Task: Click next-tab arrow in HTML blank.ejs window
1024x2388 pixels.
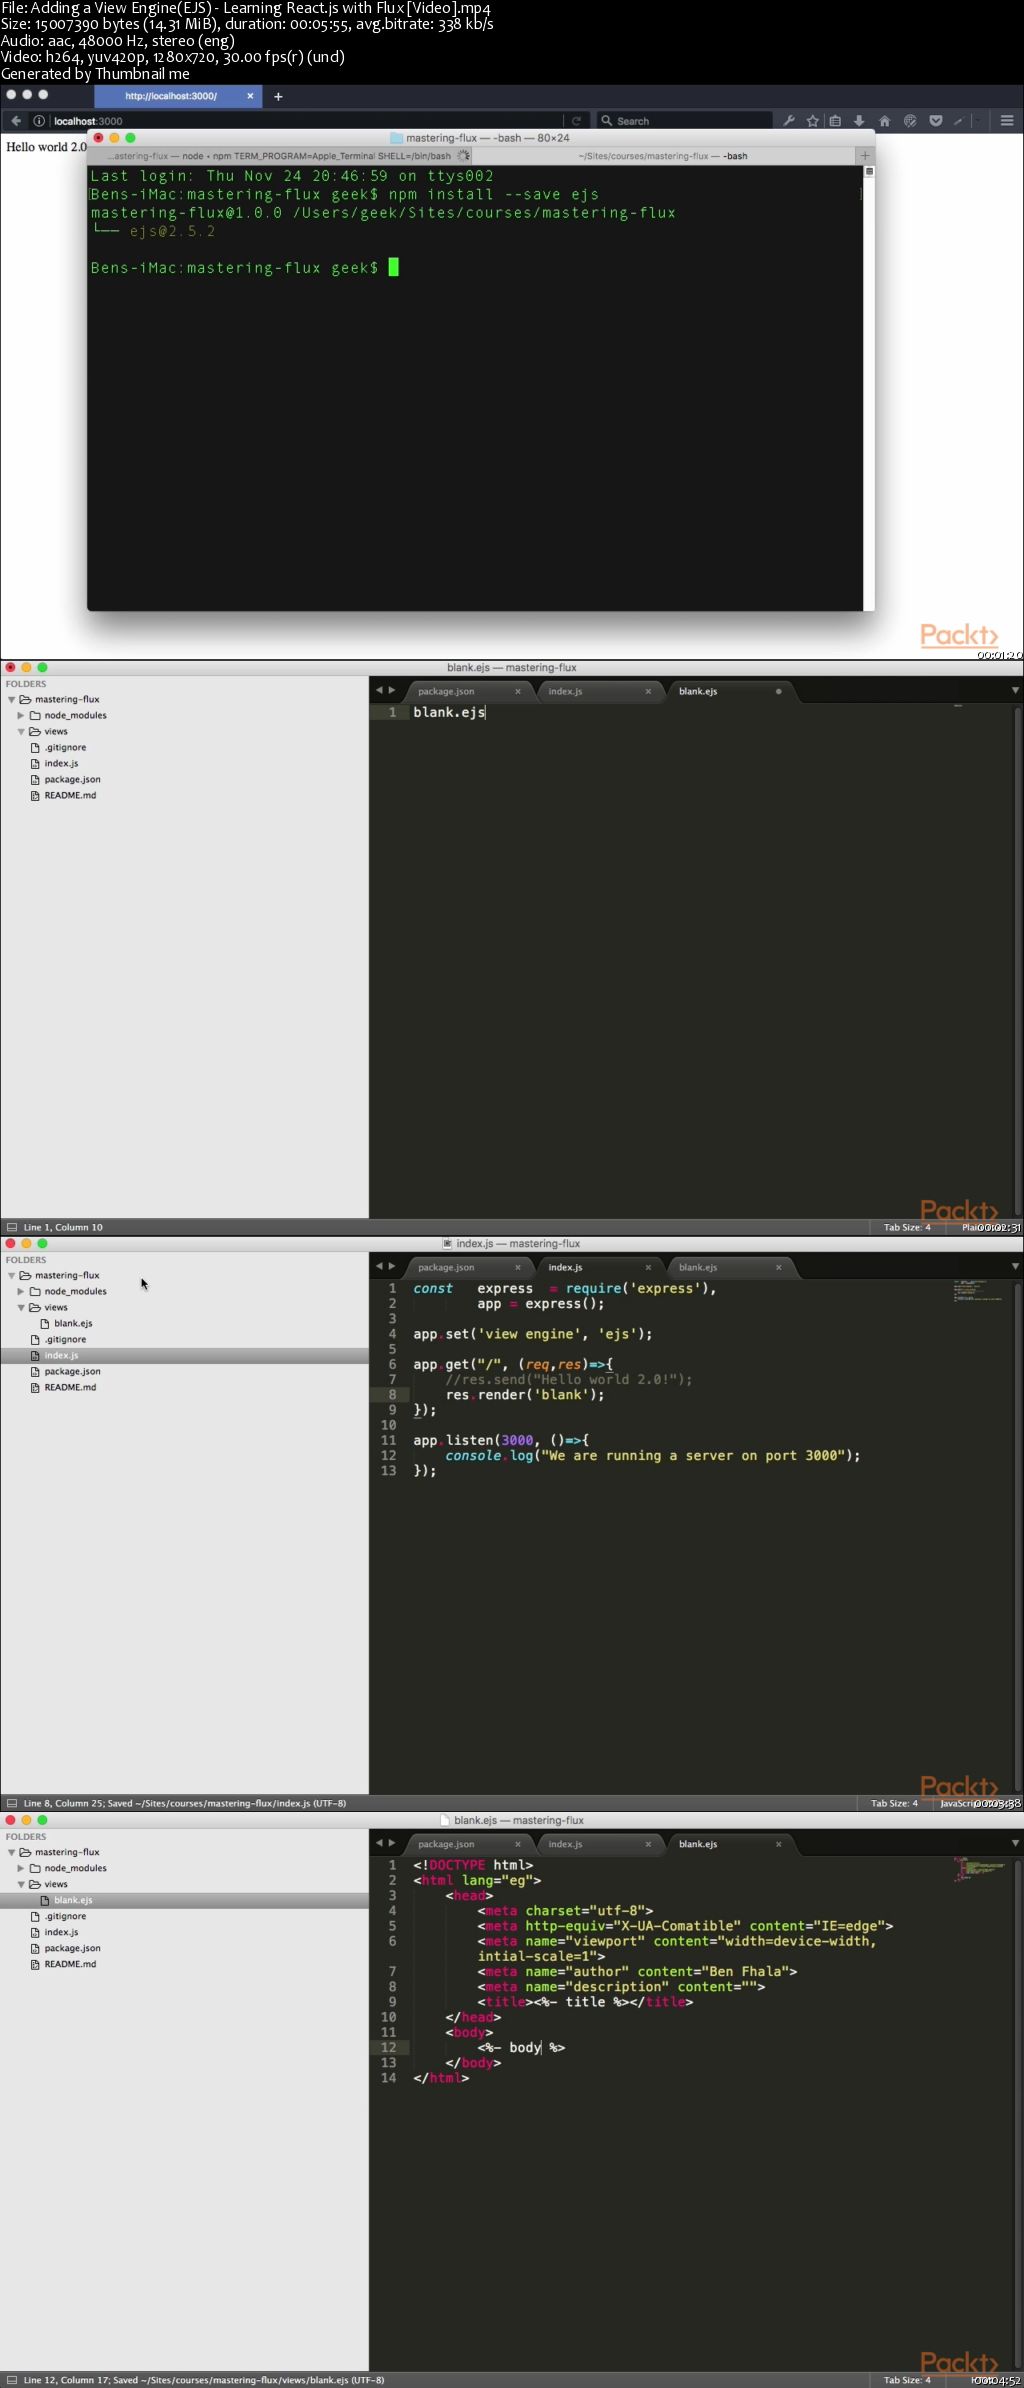Action: pos(391,1843)
